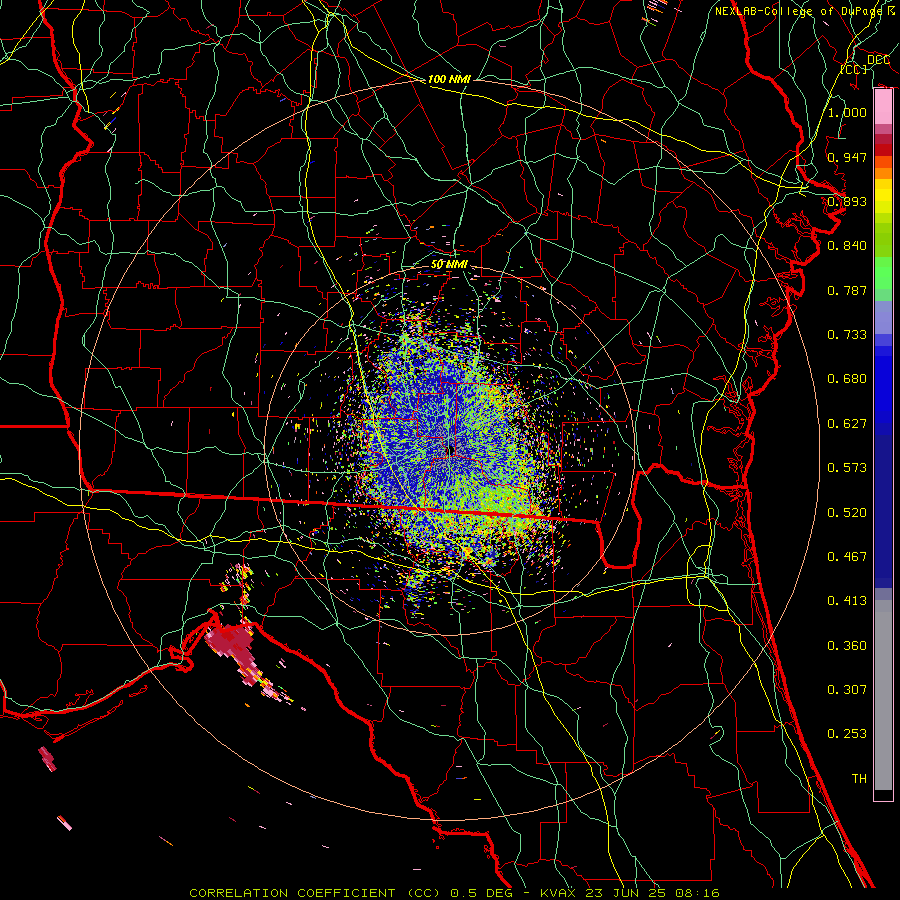900x900 pixels.
Task: Click the 0.253 scale value
Action: 847,734
